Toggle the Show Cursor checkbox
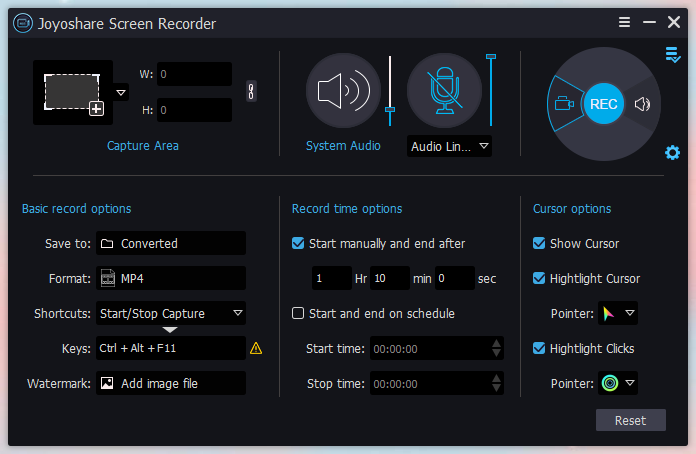The width and height of the screenshot is (696, 454). 539,243
